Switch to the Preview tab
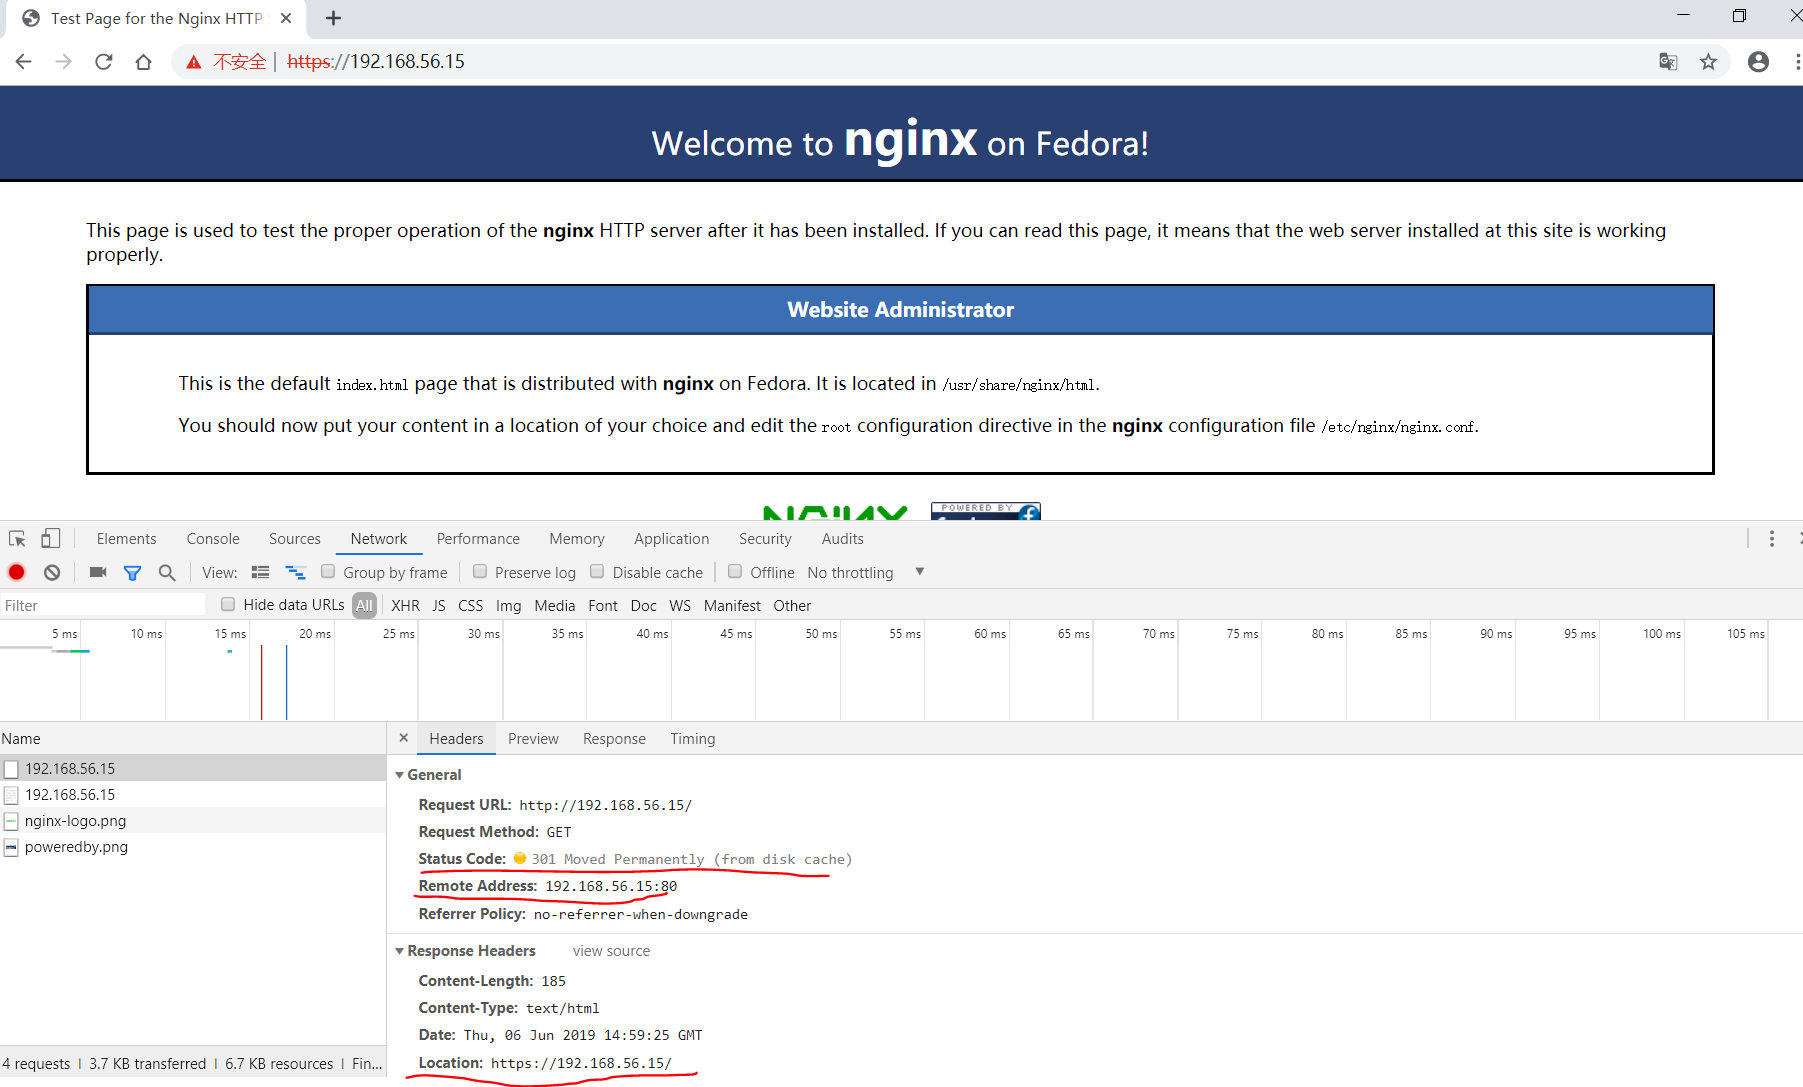Screen dimensions: 1803x1087 point(533,739)
